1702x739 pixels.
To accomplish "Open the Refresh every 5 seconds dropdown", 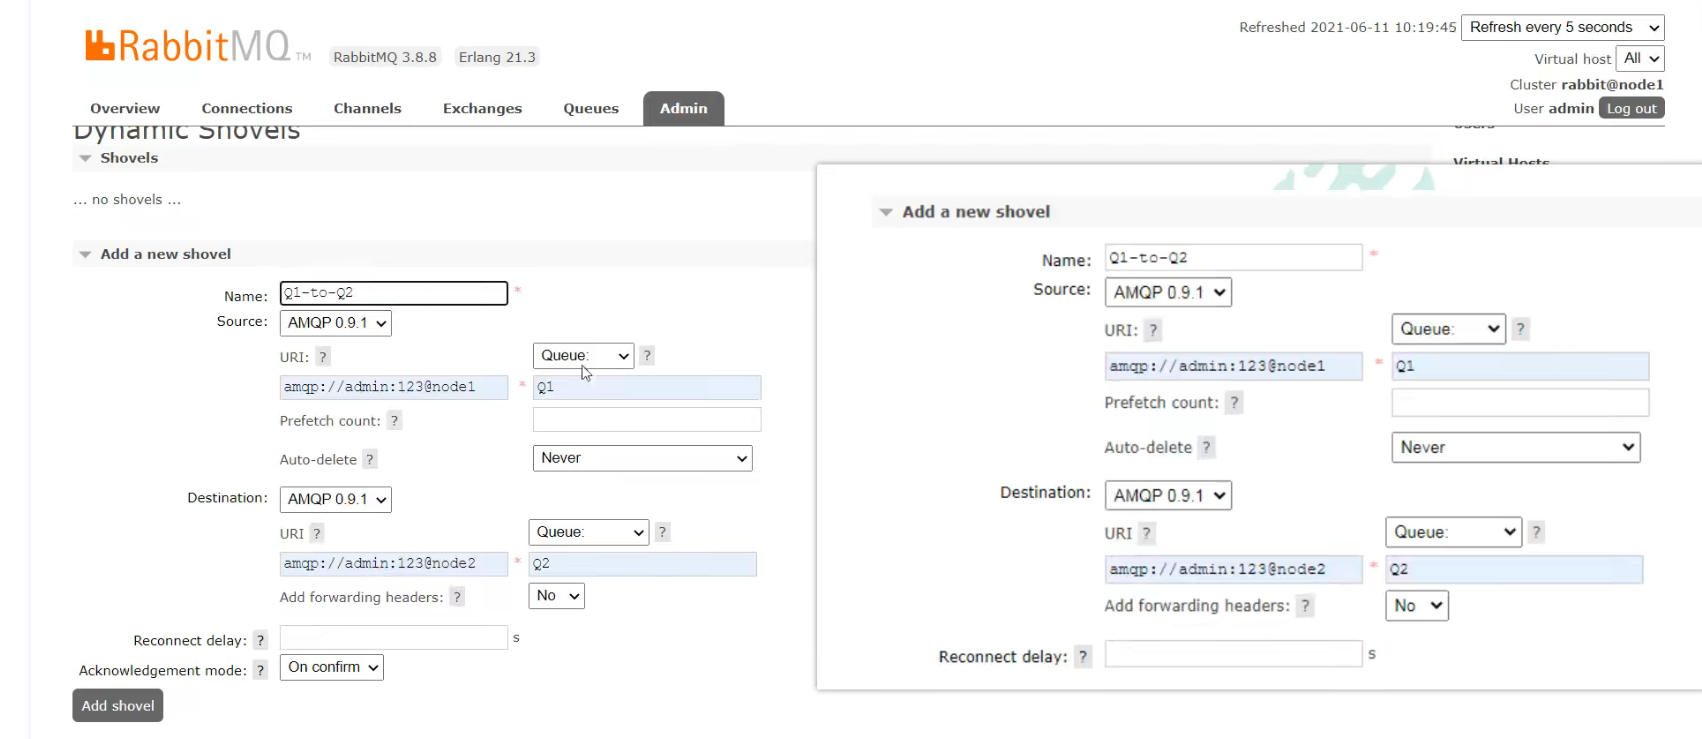I will pyautogui.click(x=1563, y=28).
